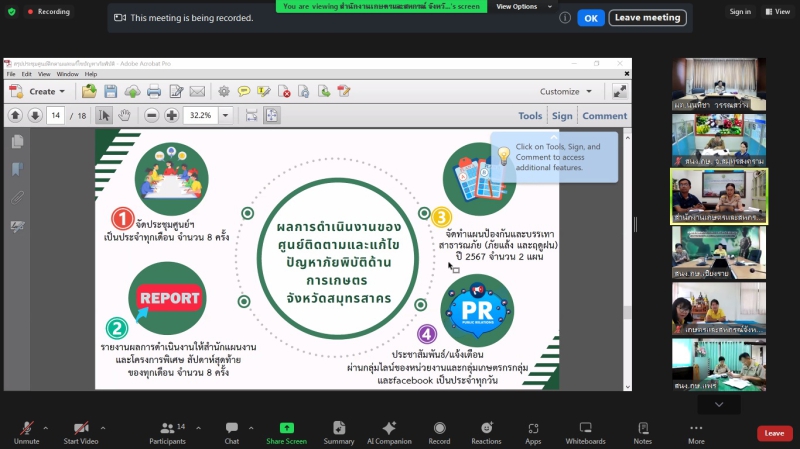
Task: Open the Reactions menu
Action: (486, 428)
